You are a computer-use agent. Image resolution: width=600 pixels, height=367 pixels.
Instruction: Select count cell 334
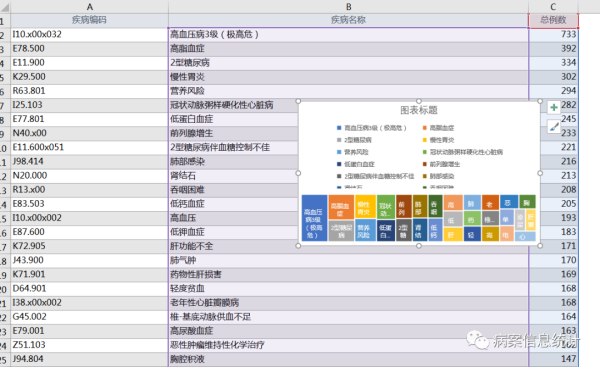click(x=553, y=63)
